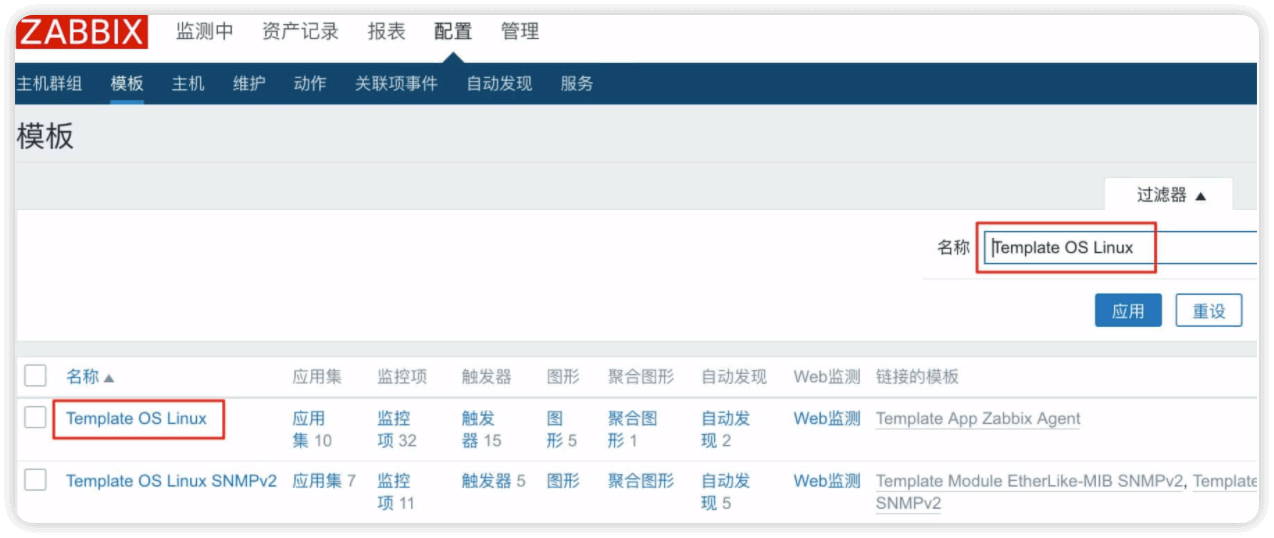Go to 关联项事件 submenu
Image resolution: width=1274 pixels, height=538 pixels.
pyautogui.click(x=396, y=84)
